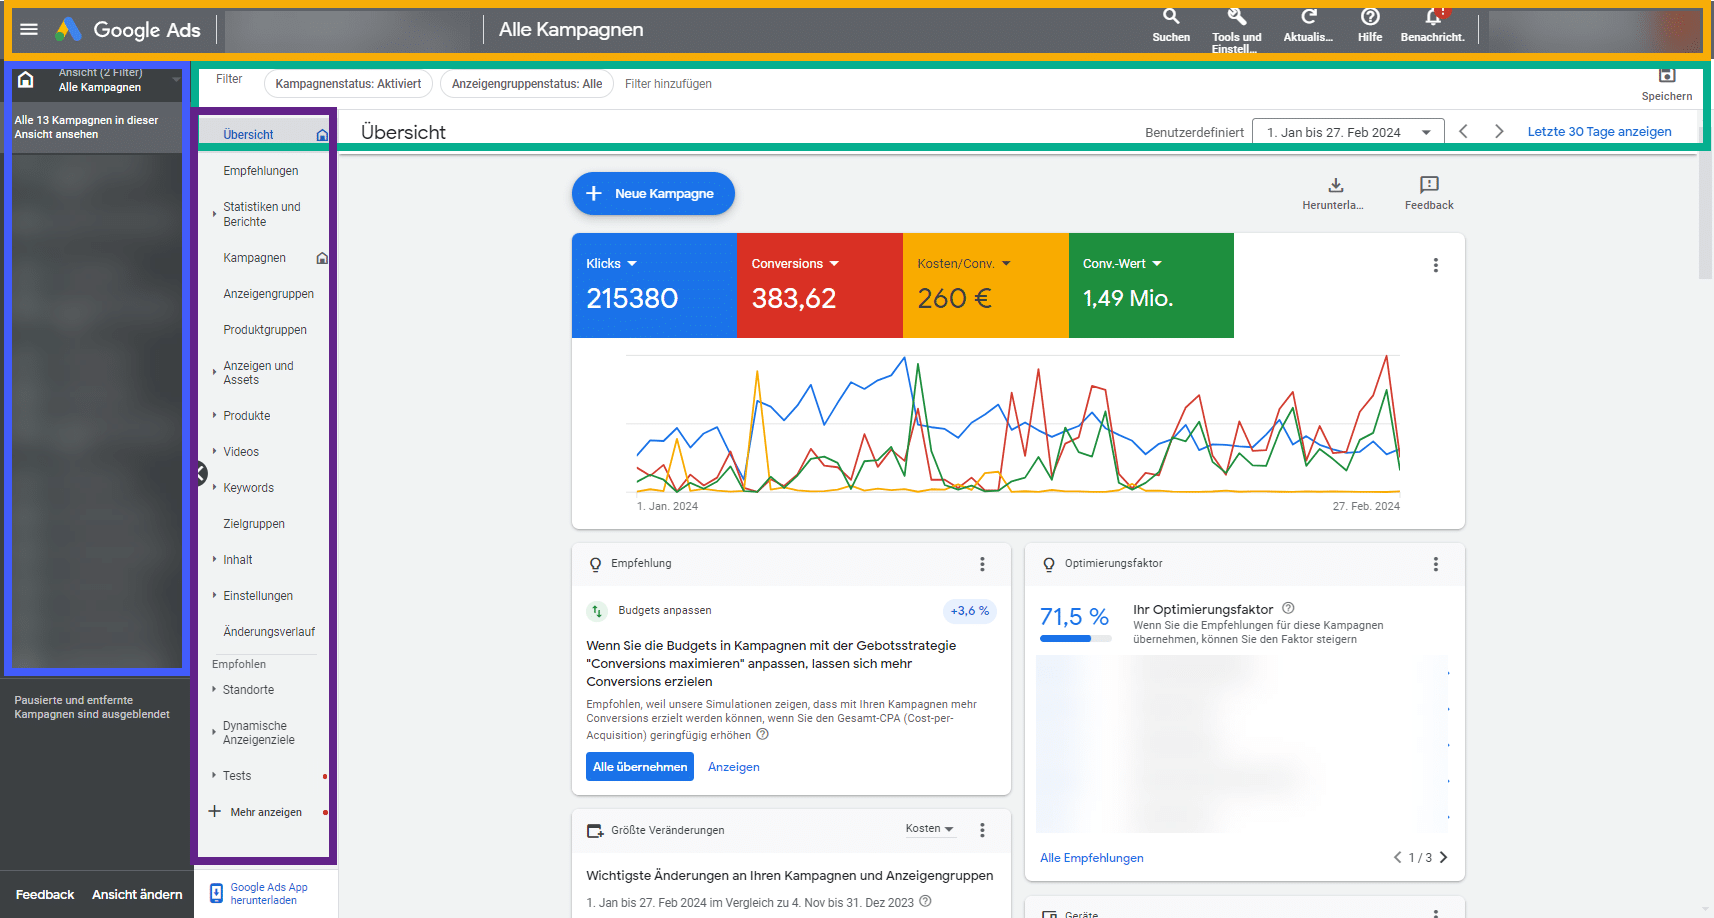
Task: Open the Hilfe question mark
Action: pos(1370,16)
